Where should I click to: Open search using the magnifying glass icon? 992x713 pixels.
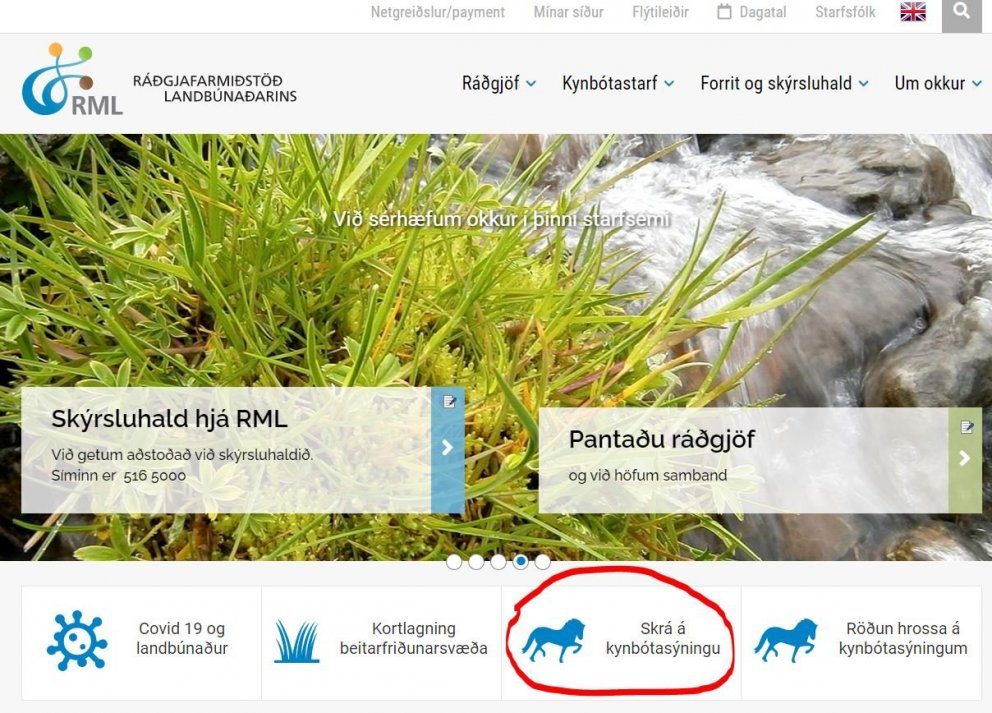961,12
